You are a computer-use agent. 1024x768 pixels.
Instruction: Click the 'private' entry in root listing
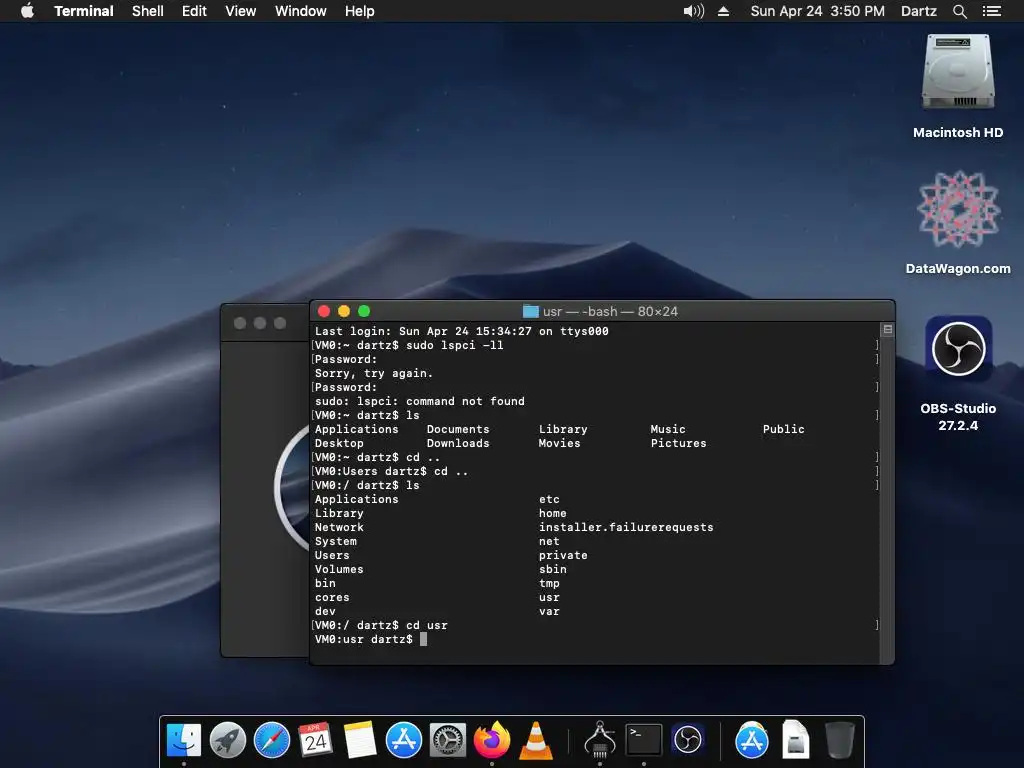(x=563, y=555)
